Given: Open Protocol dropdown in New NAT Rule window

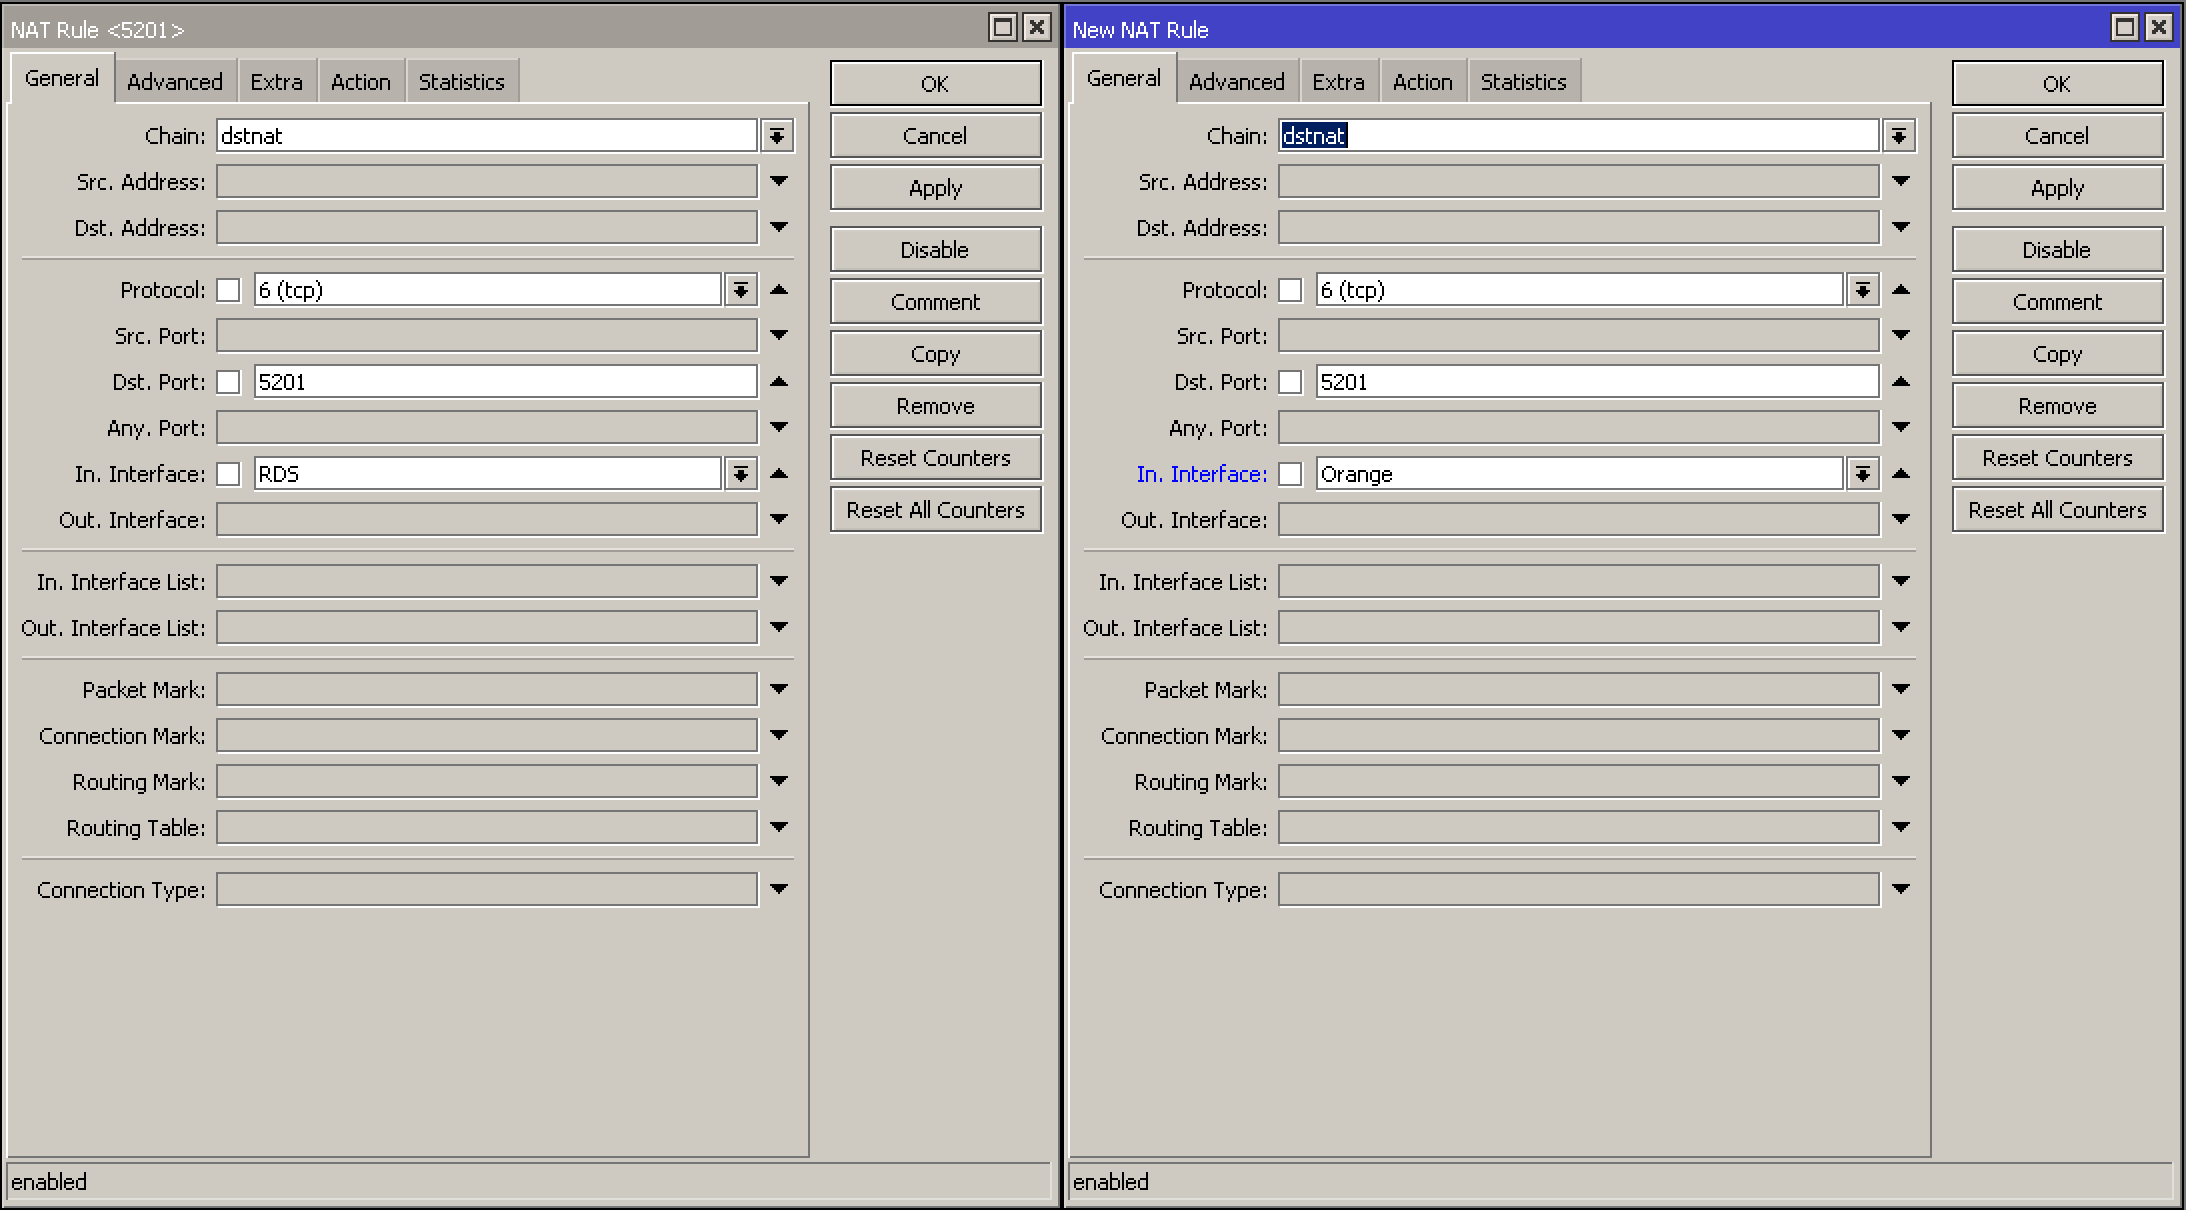Looking at the screenshot, I should coord(1862,290).
